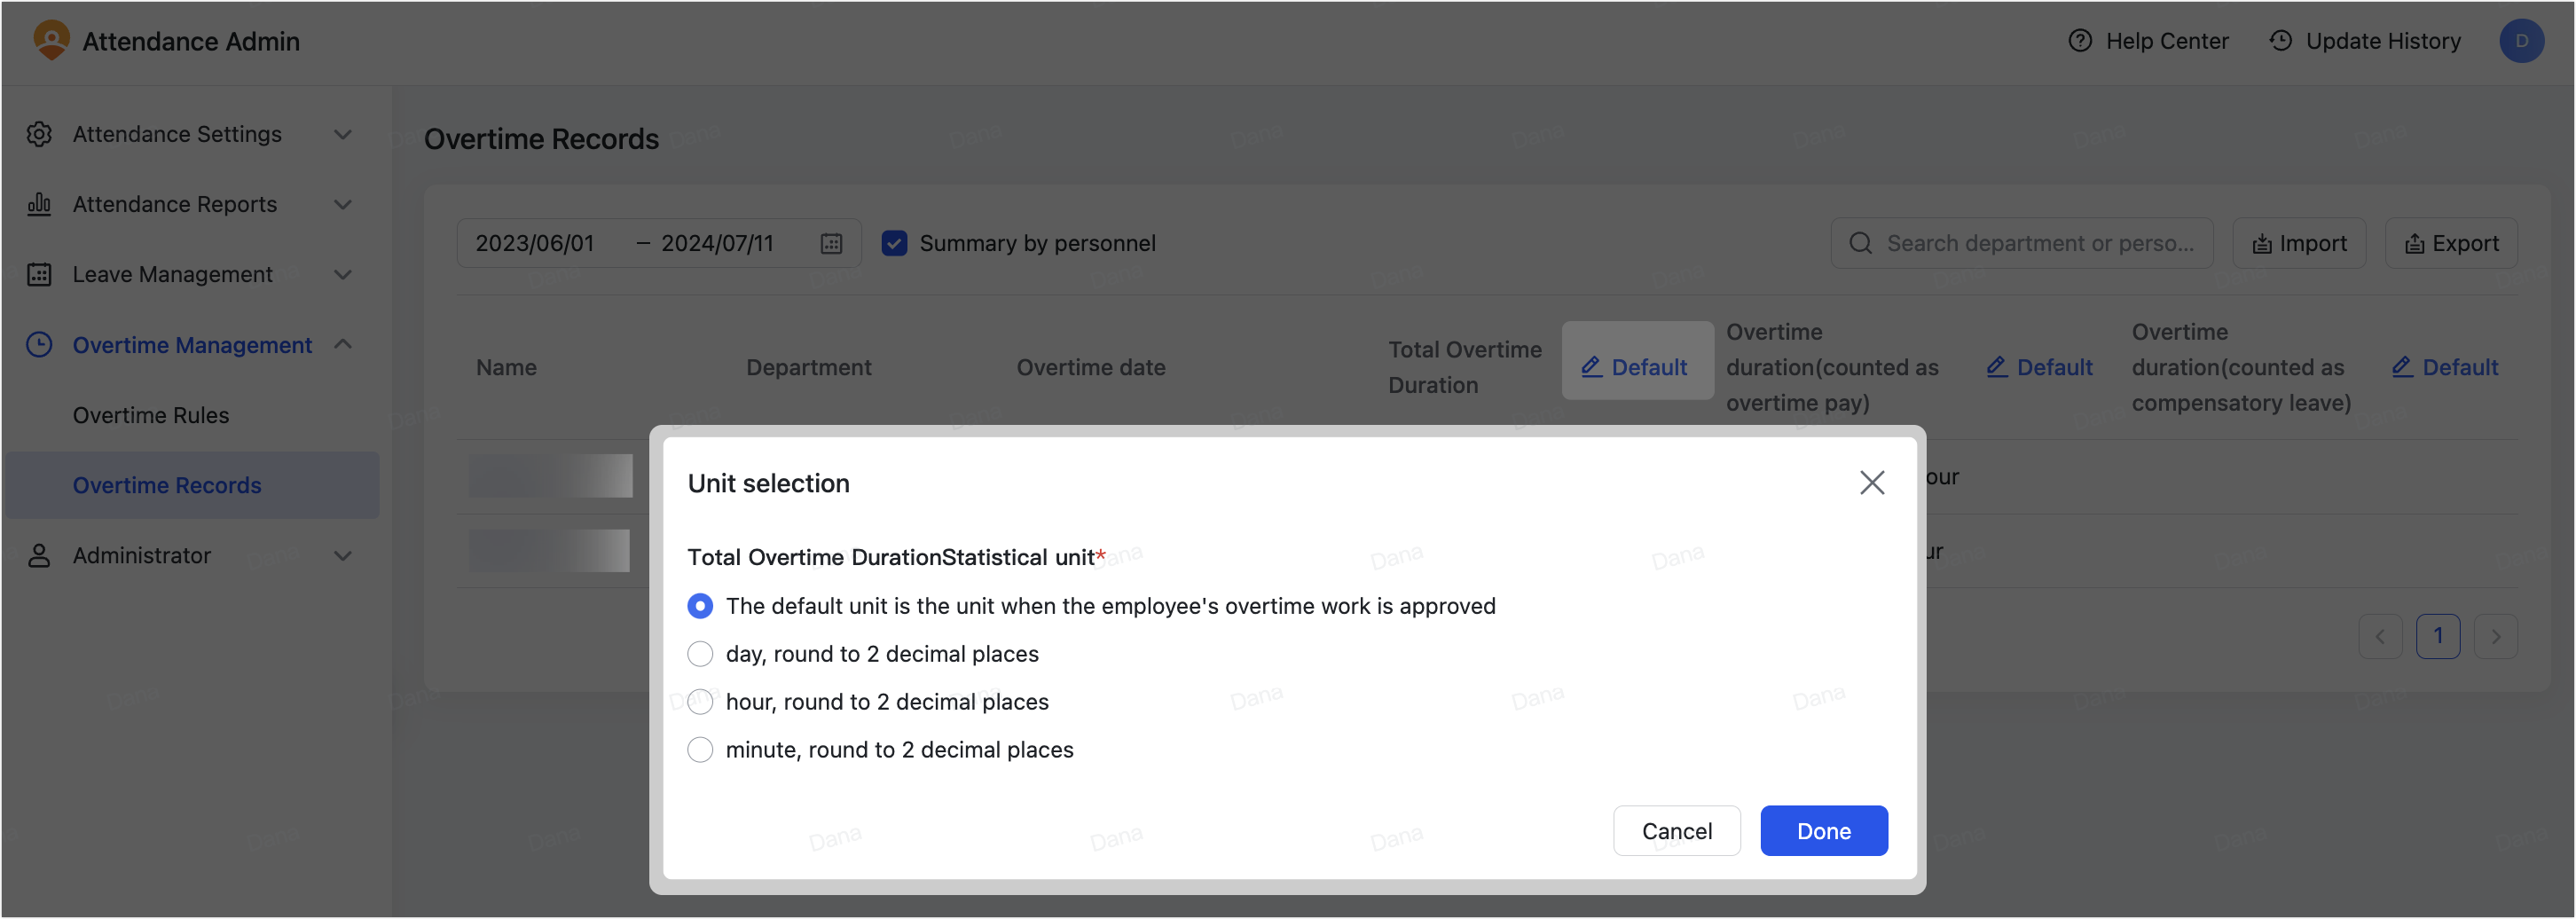This screenshot has height=919, width=2576.
Task: Collapse the Overtime Management section
Action: pos(343,344)
